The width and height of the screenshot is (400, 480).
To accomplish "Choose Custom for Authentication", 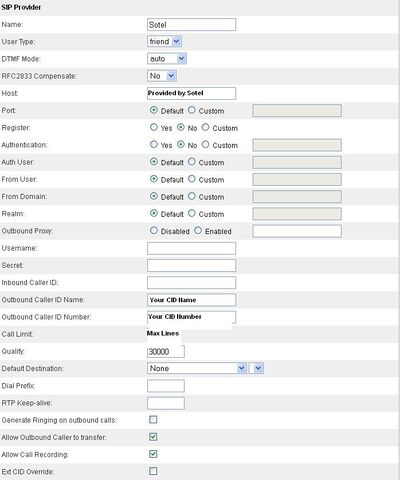I will (x=205, y=144).
